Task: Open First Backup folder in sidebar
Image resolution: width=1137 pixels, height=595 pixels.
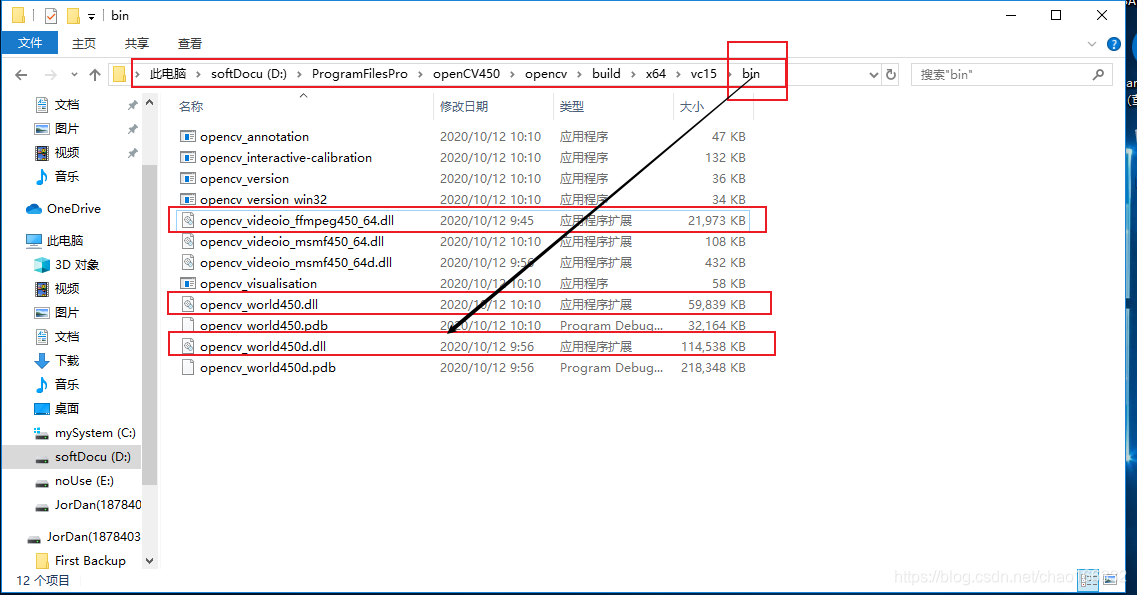Action: (90, 560)
